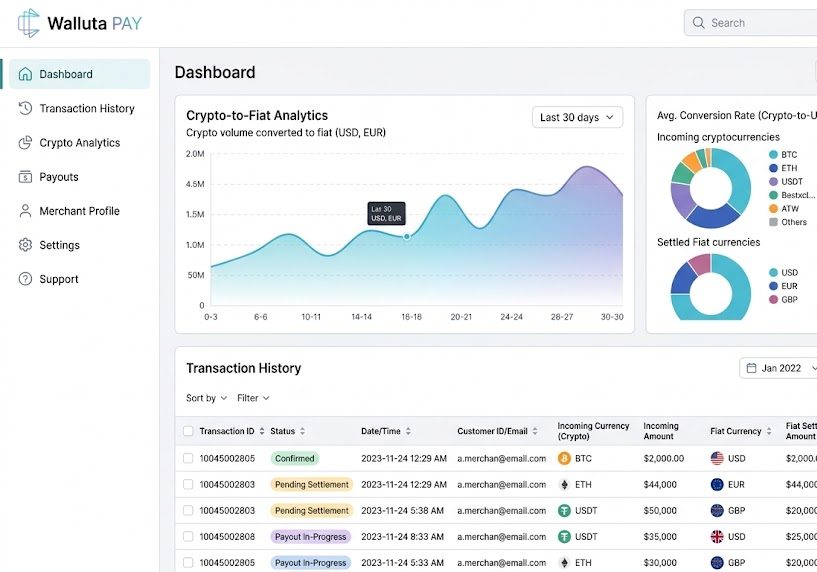The width and height of the screenshot is (817, 572).
Task: Click the Merchant Profile person icon
Action: click(x=25, y=210)
